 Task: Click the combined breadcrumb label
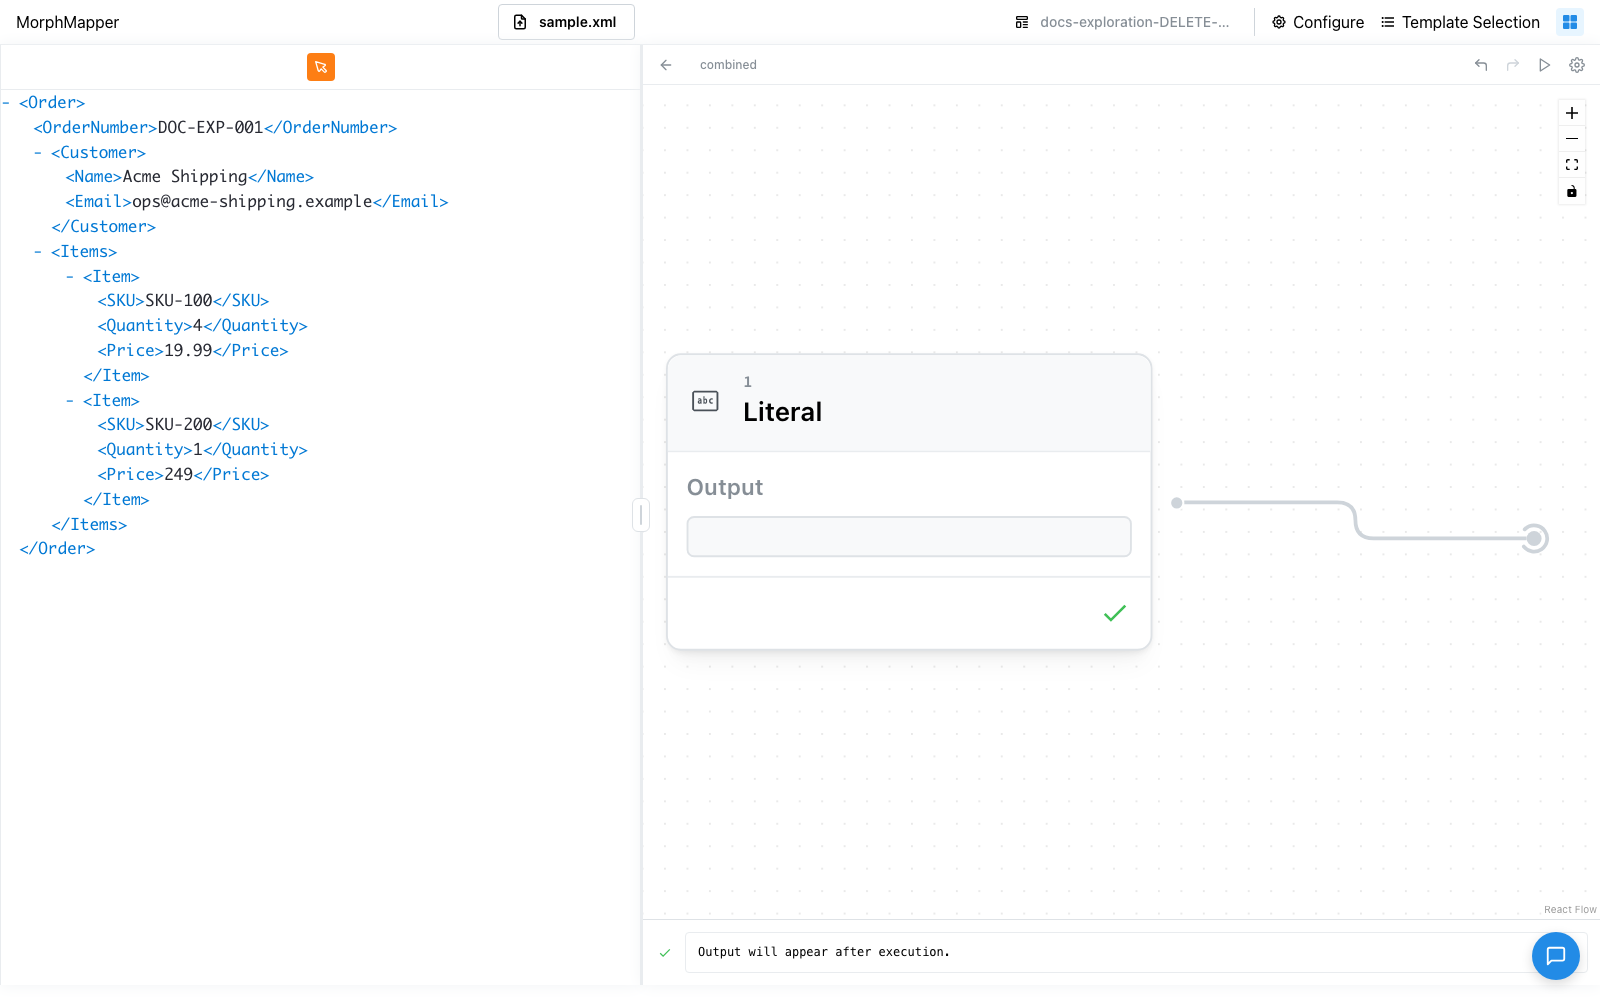[728, 65]
